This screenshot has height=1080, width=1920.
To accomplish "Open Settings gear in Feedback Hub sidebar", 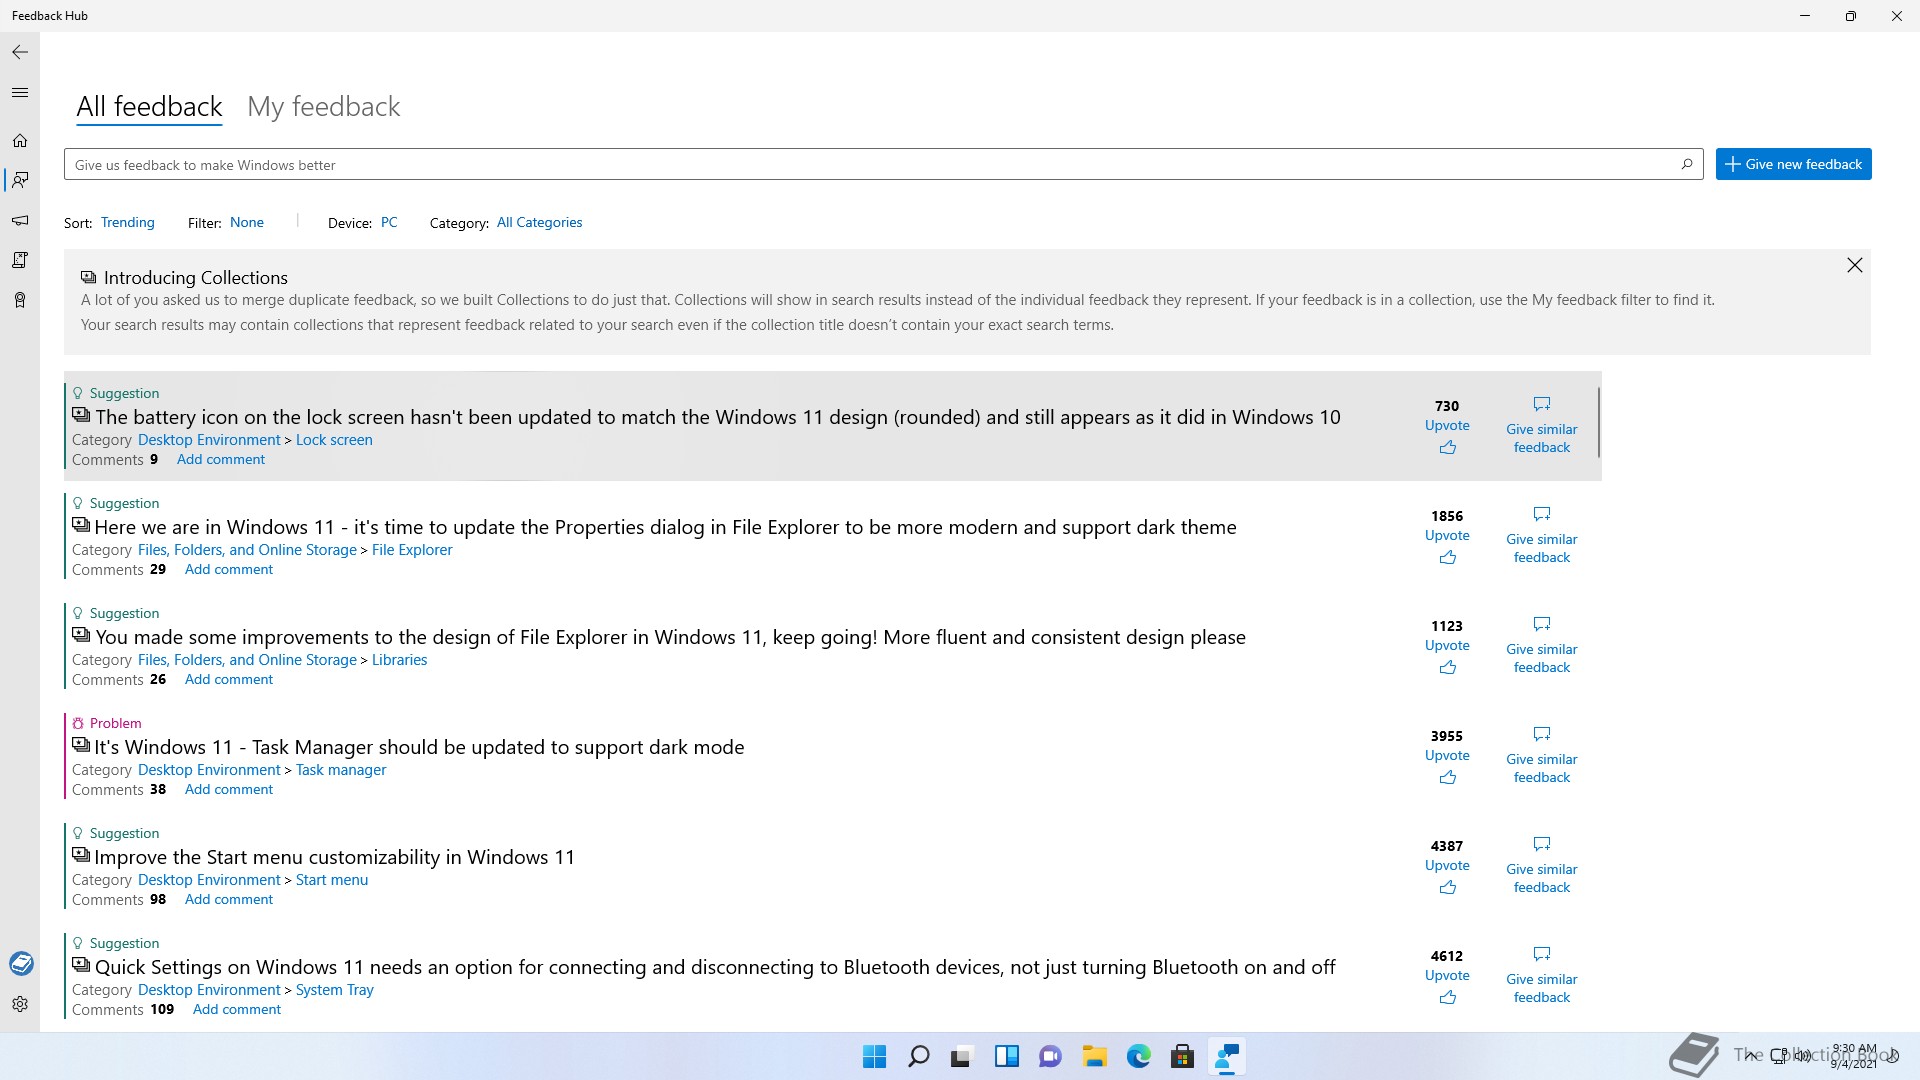I will 20,1004.
